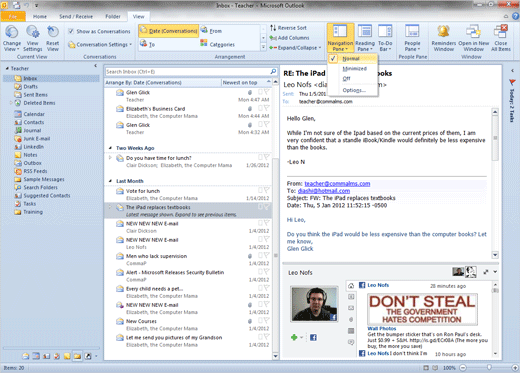This screenshot has width=520, height=373.
Task: Open the Drafts folder
Action: tap(30, 87)
